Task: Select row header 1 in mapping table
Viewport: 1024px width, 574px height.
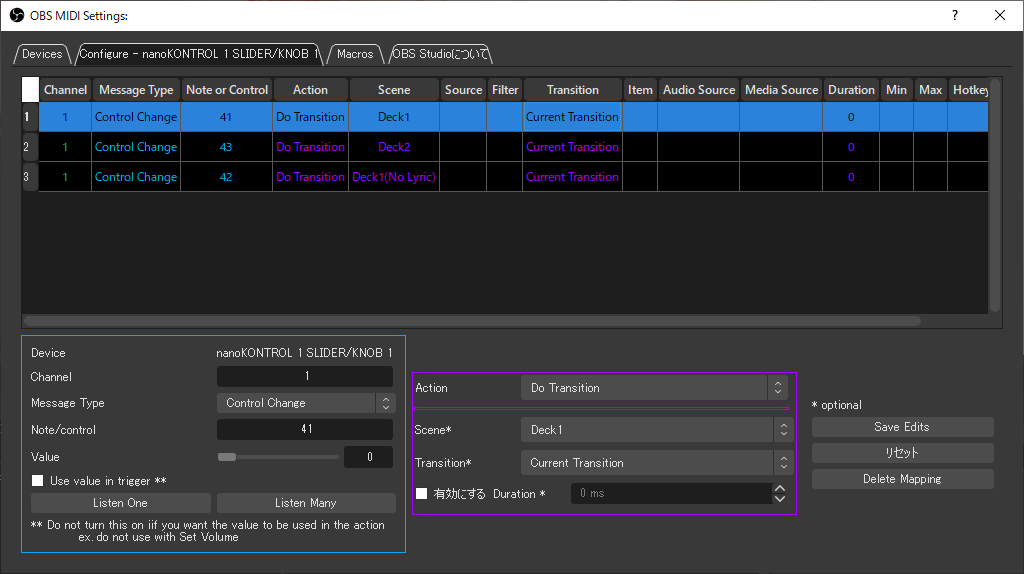Action: point(30,117)
